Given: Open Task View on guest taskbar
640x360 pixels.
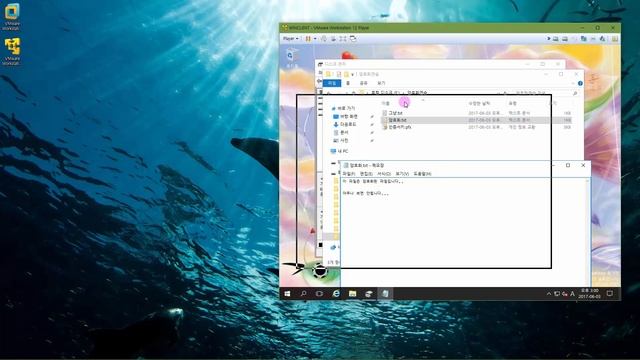Looking at the screenshot, I should point(319,293).
